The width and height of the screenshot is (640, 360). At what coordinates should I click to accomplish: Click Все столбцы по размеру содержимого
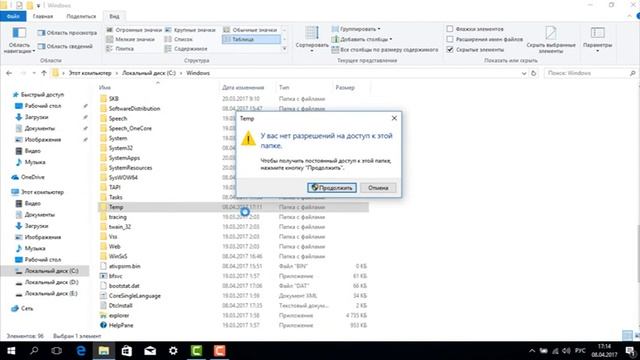click(x=385, y=49)
